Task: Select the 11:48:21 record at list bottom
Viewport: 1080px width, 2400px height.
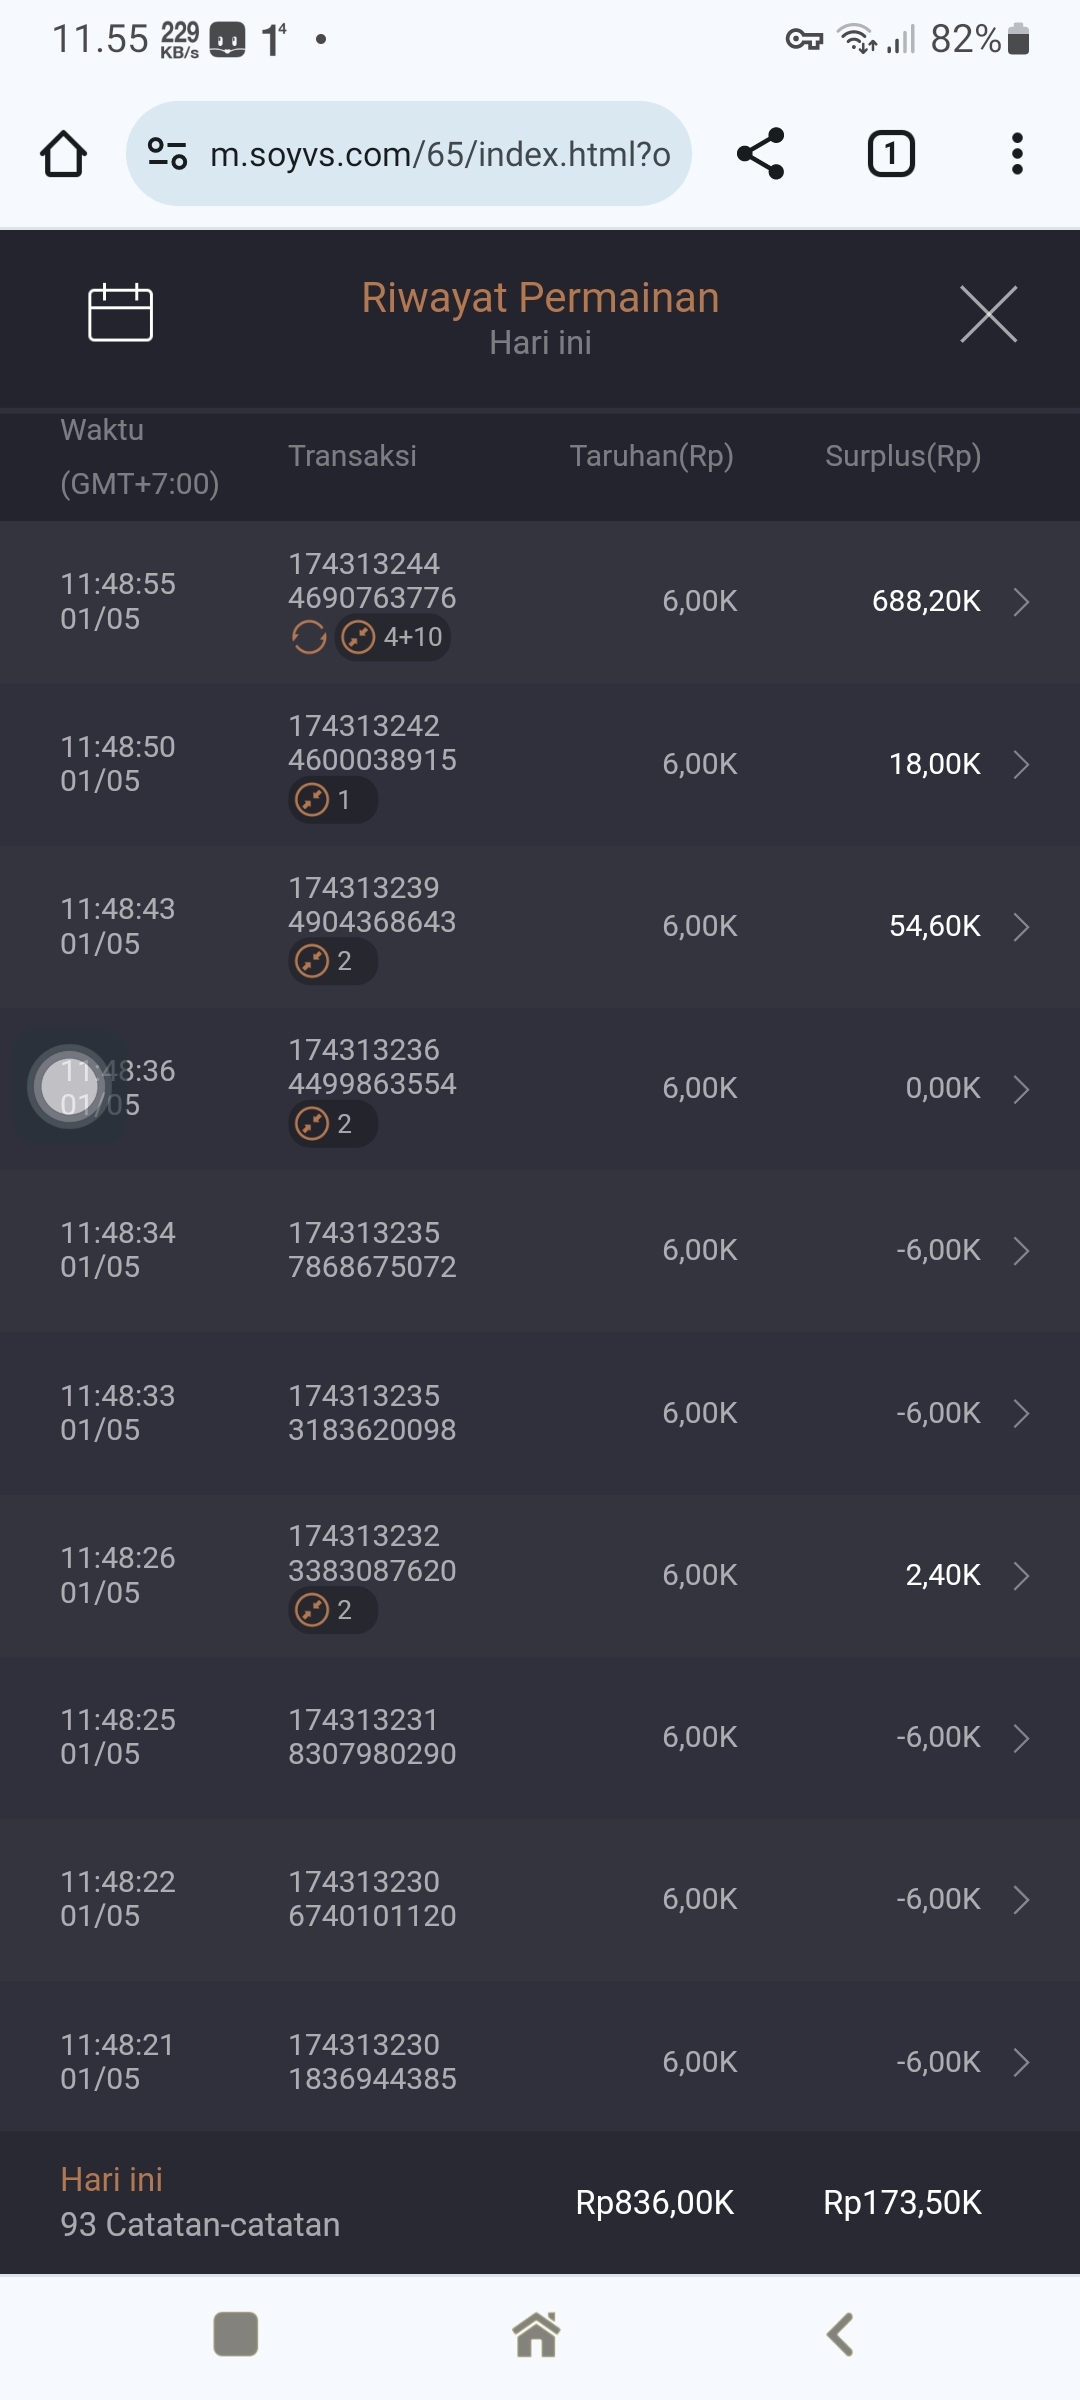Action: pyautogui.click(x=540, y=2062)
